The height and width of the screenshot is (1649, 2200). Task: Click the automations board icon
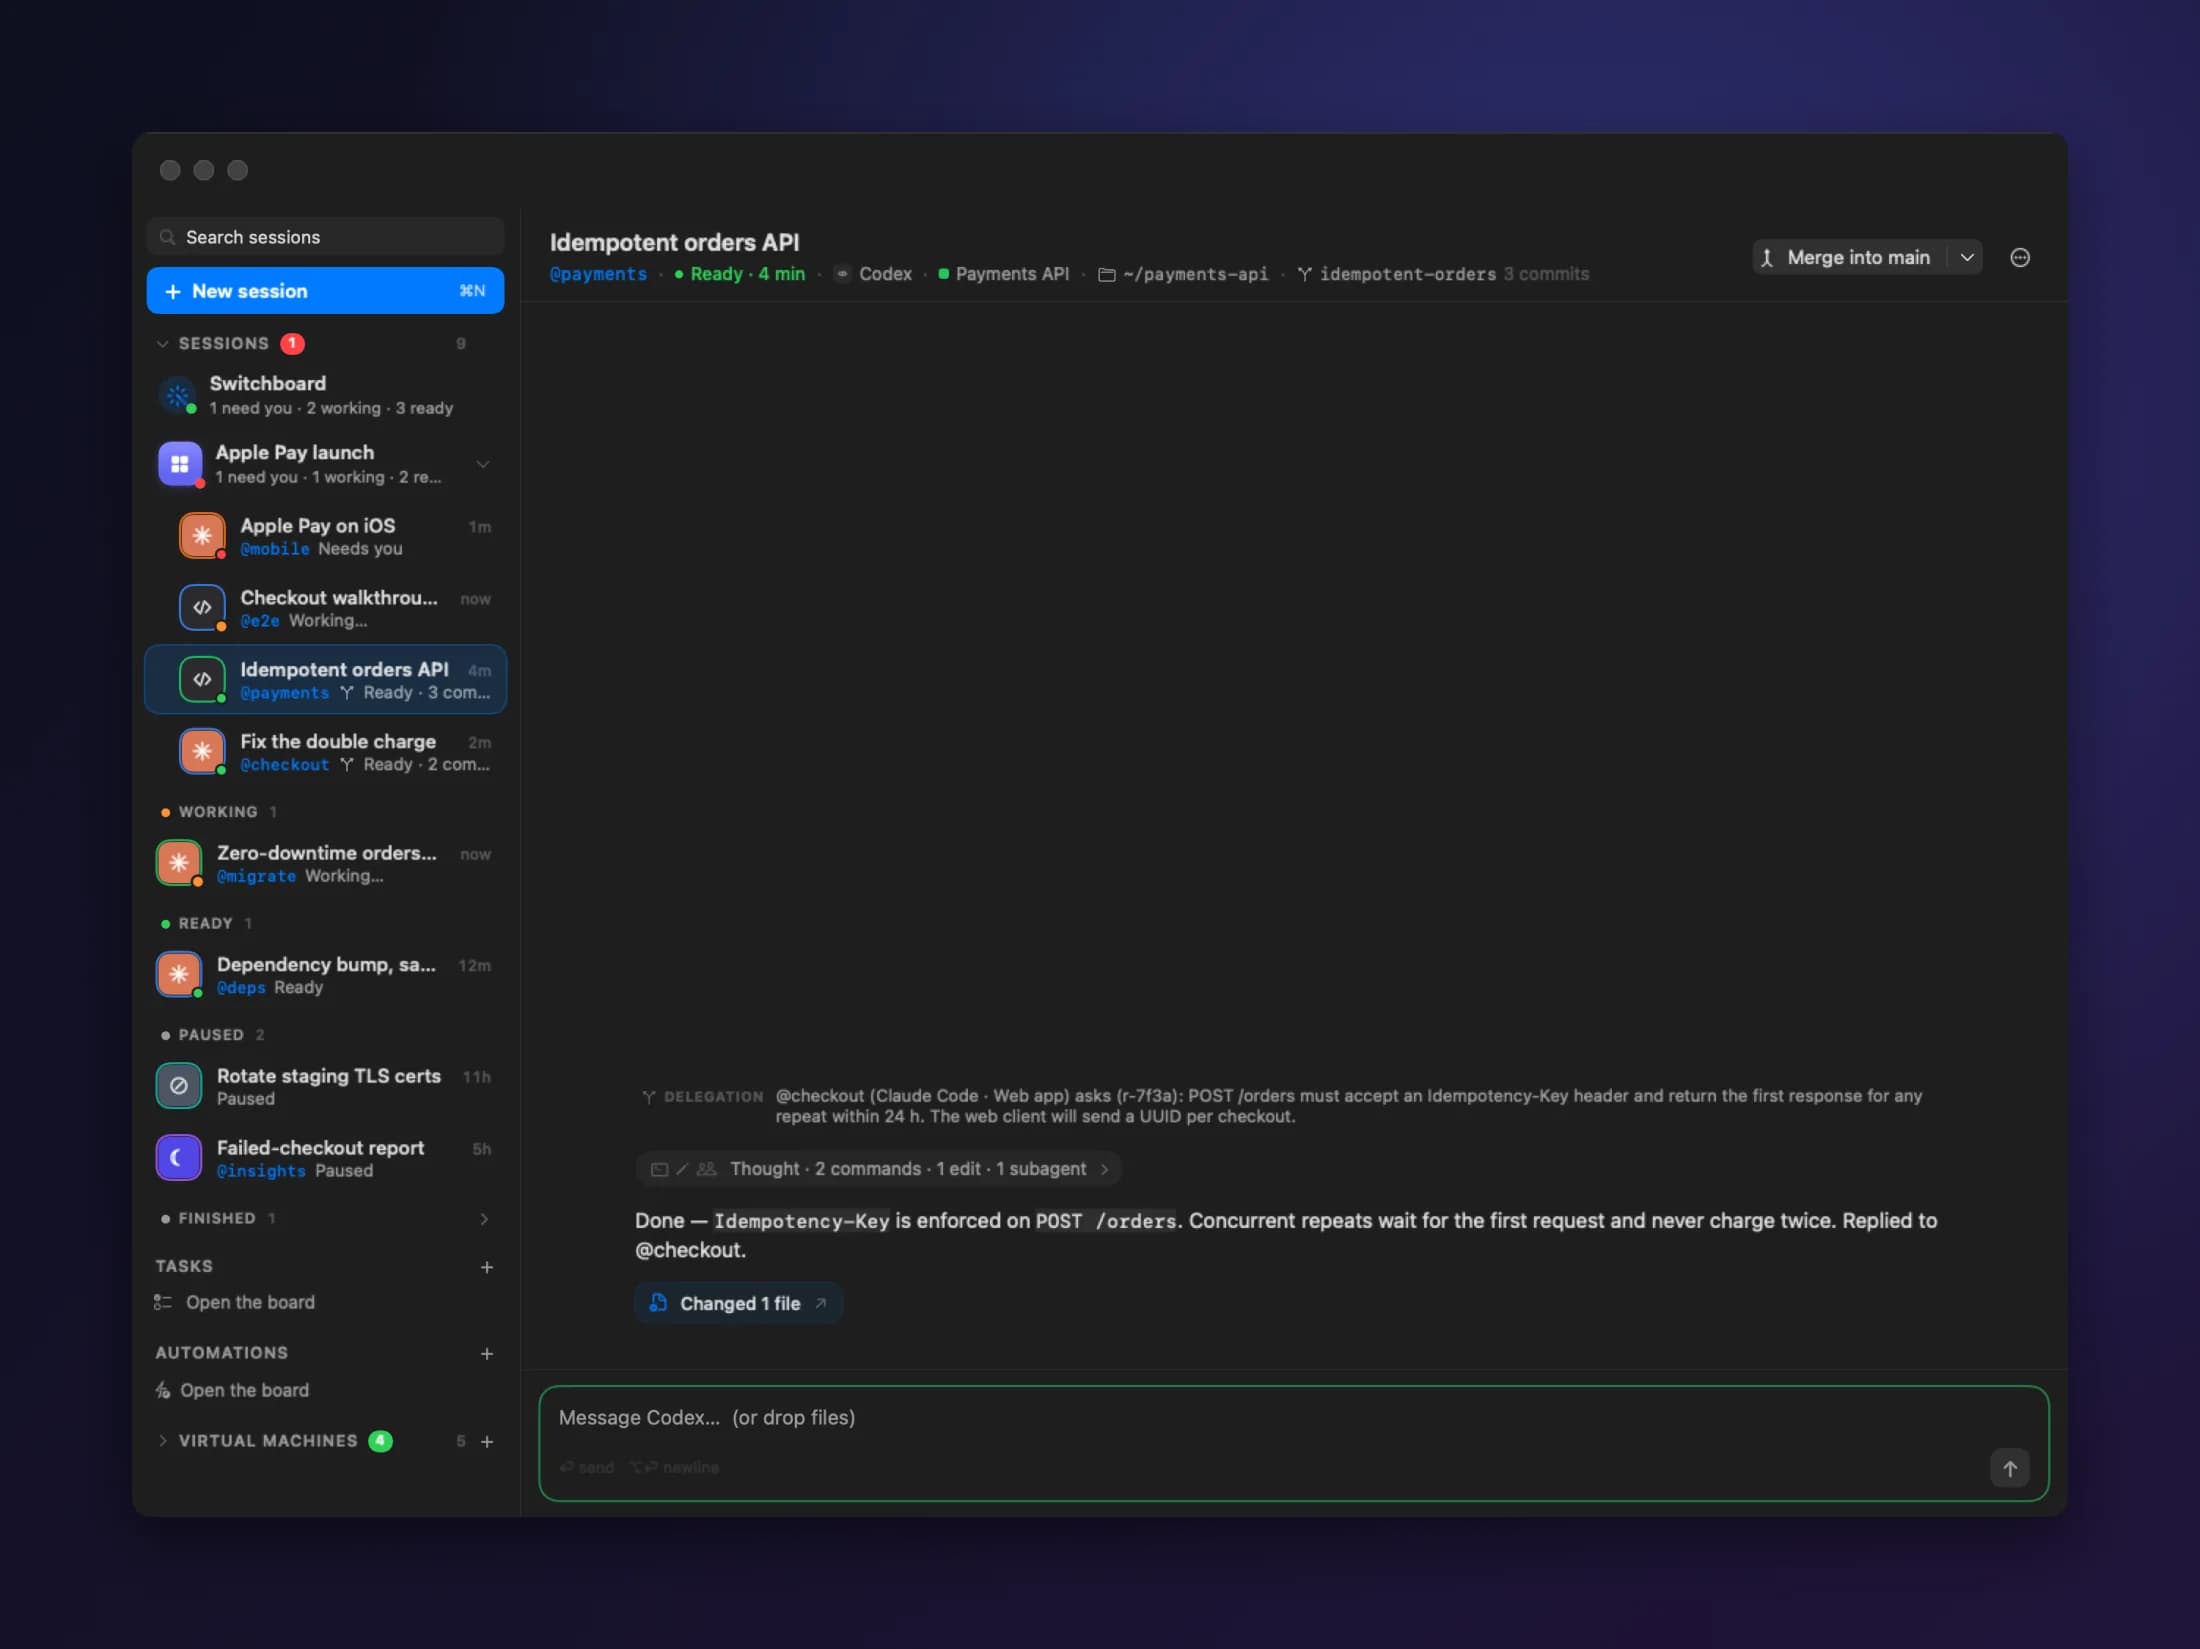163,1390
